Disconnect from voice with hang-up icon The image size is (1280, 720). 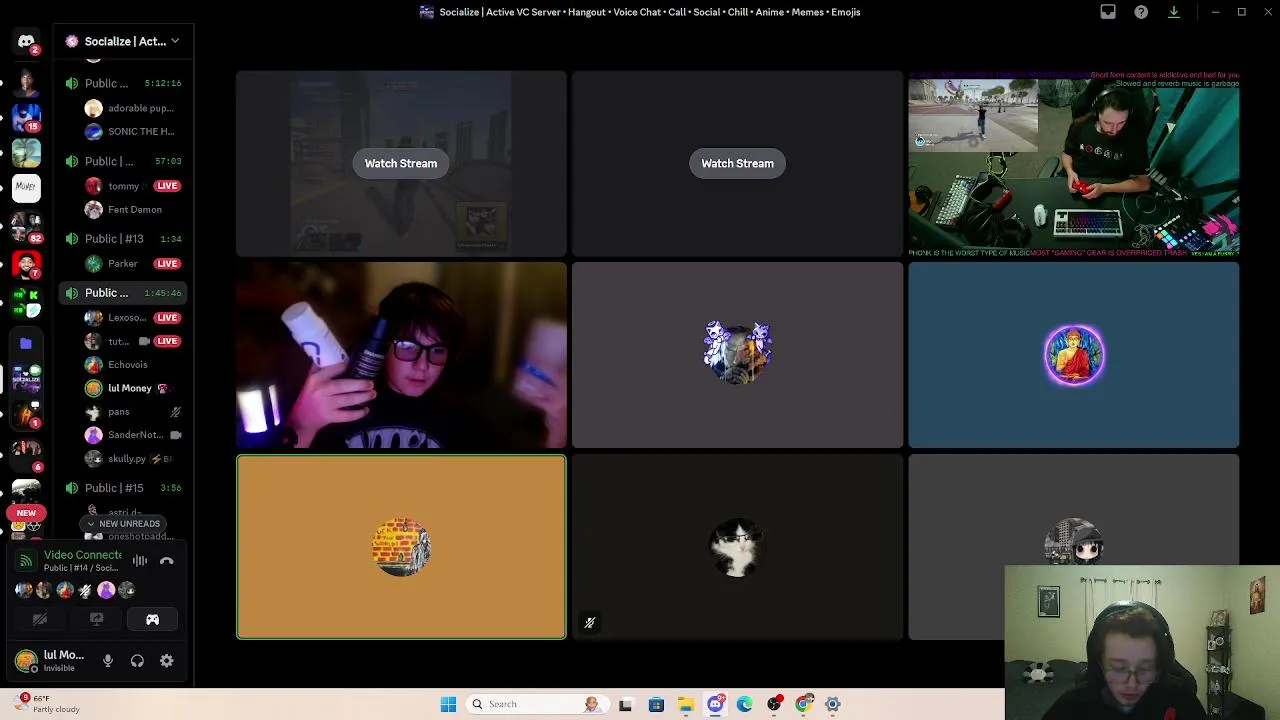point(167,561)
